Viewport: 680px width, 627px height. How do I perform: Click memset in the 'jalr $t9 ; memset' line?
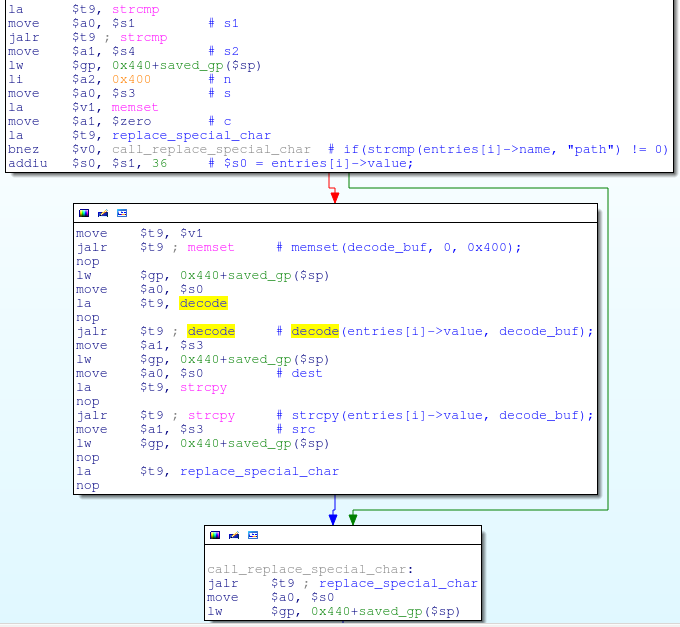coord(211,247)
